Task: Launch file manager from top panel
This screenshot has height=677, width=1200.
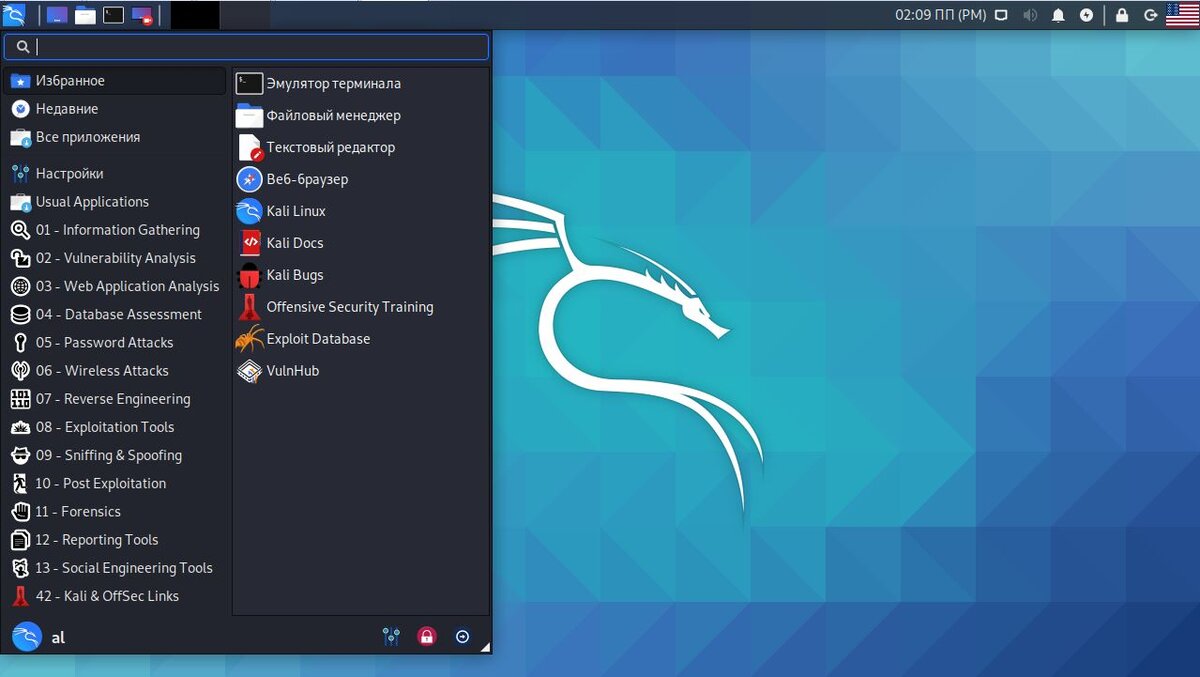Action: (85, 15)
